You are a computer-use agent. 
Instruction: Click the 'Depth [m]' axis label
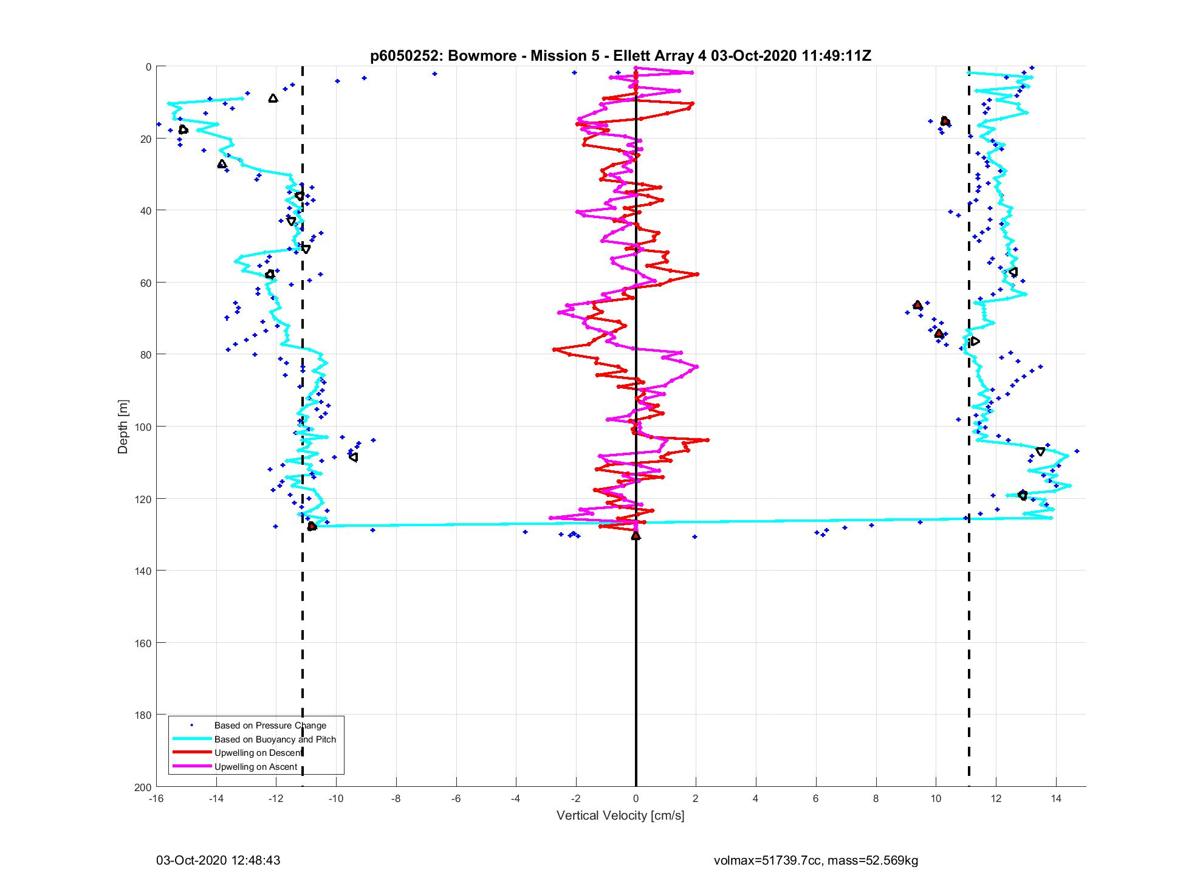tap(123, 427)
